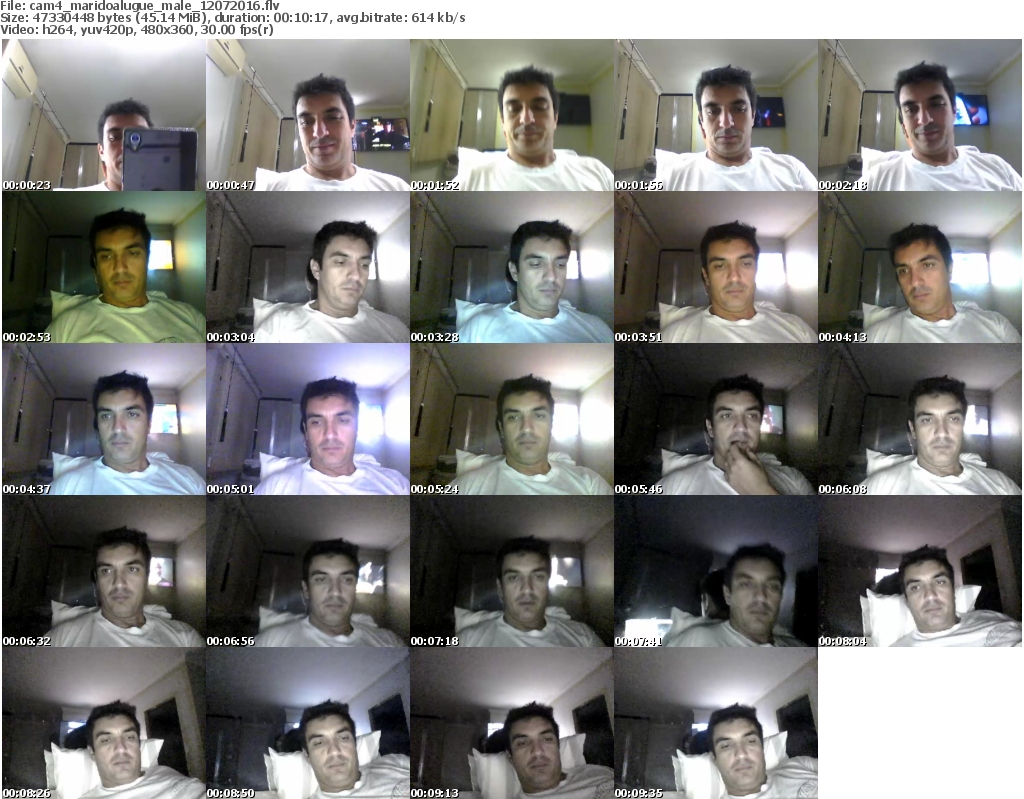Screen dimensions: 1024x799
Task: Click the 00:03:51 frame
Action: coord(716,267)
